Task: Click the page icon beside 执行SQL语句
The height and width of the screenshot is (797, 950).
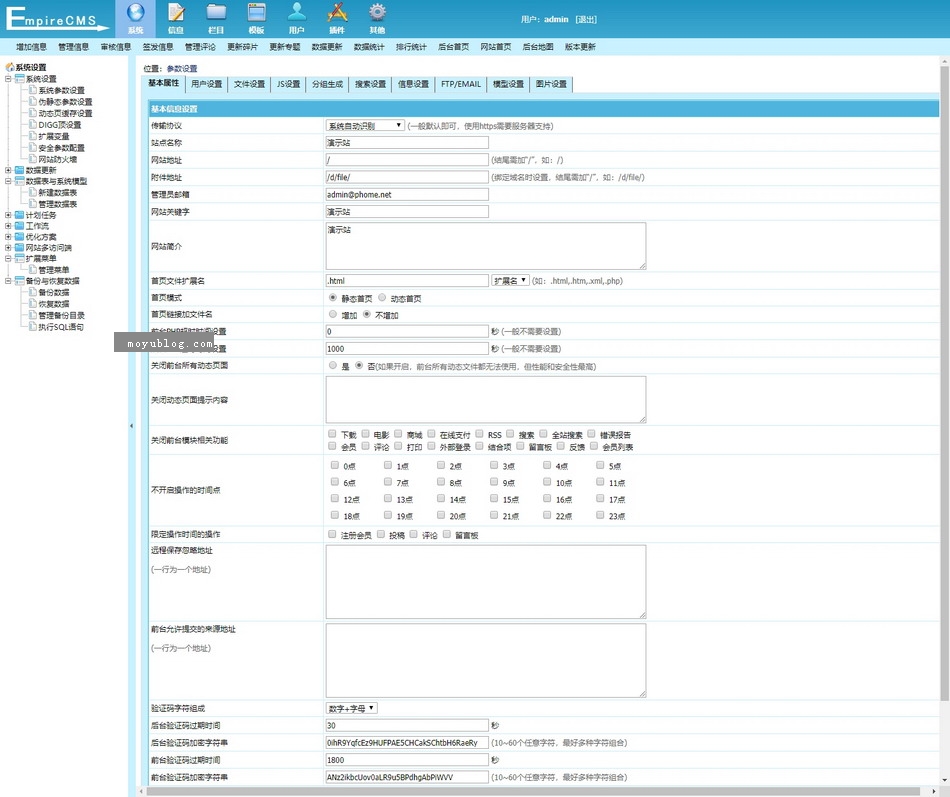Action: coord(33,327)
